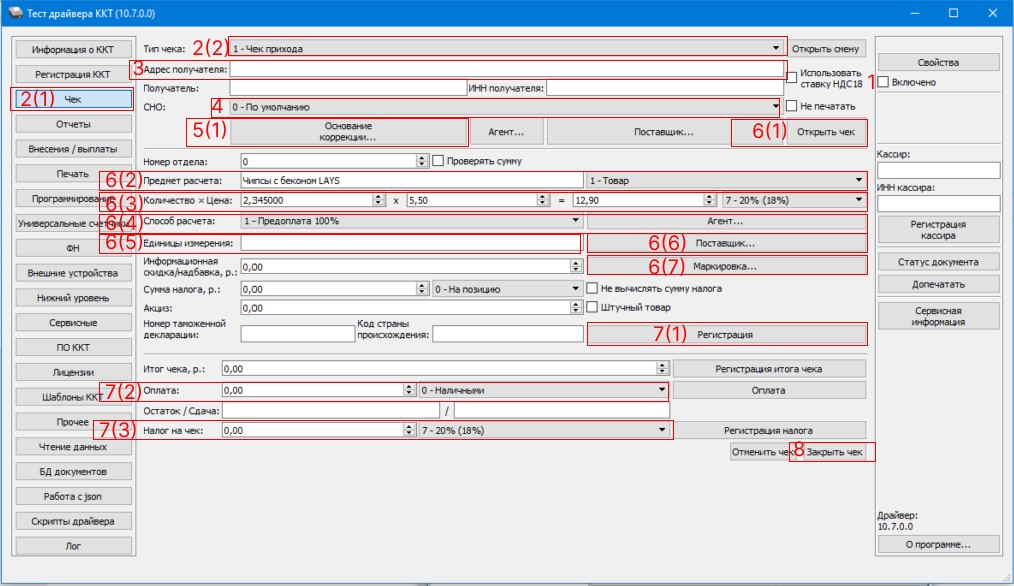Switch to the Отчеты section
1014x586 pixels.
click(x=73, y=124)
